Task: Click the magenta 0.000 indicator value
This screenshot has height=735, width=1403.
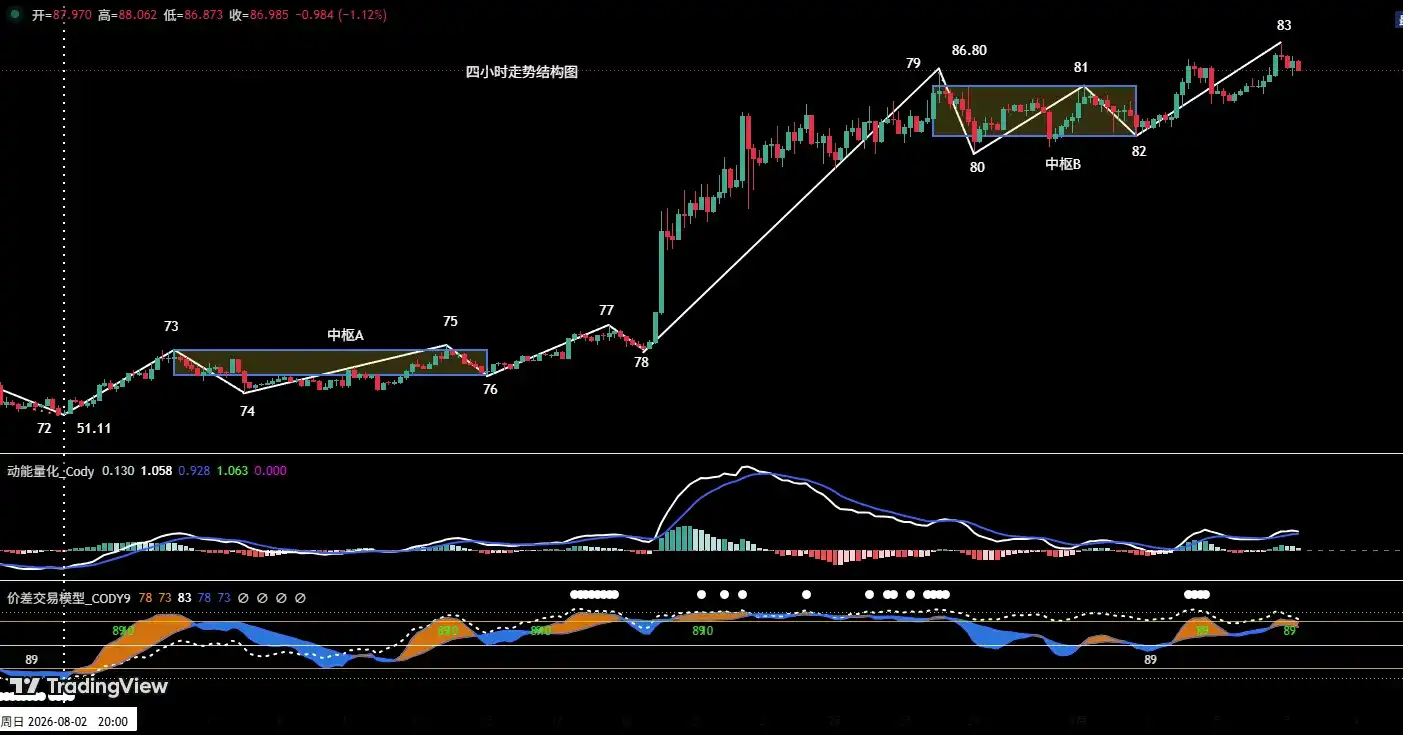Action: coord(271,471)
